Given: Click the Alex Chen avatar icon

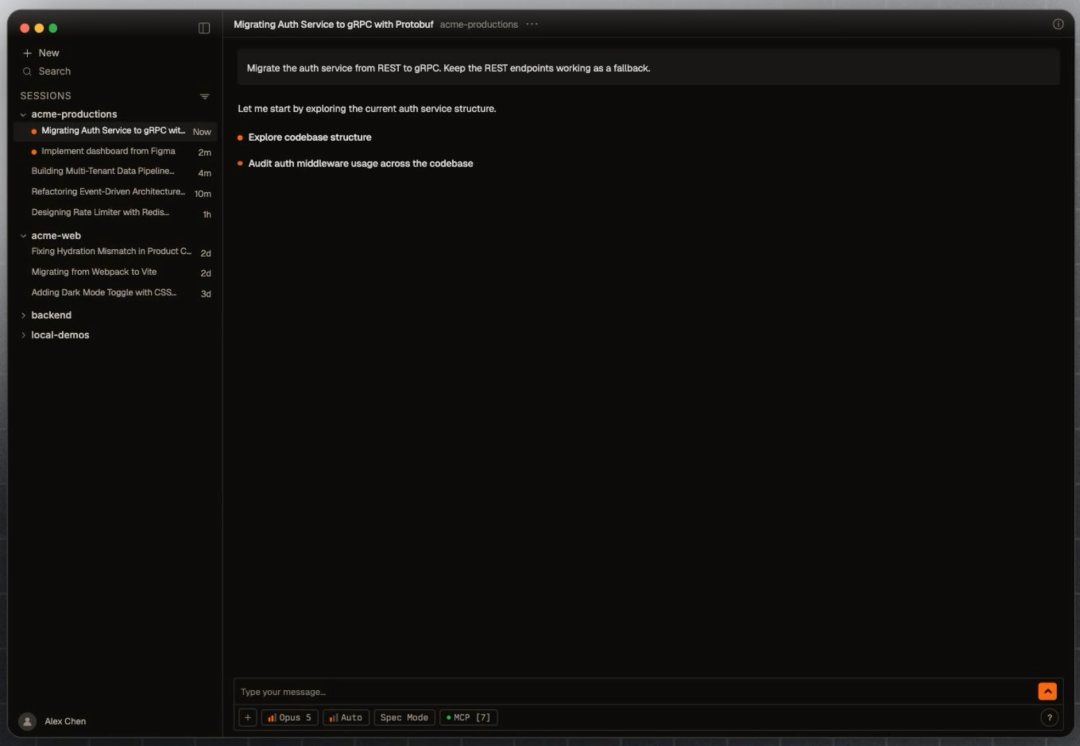Looking at the screenshot, I should 27,721.
